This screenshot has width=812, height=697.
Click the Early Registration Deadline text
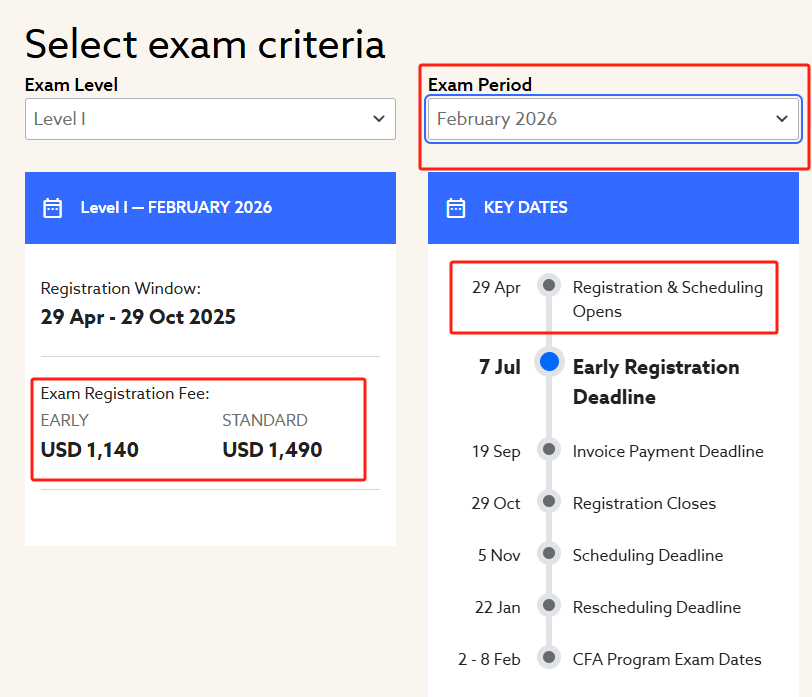[x=655, y=382]
